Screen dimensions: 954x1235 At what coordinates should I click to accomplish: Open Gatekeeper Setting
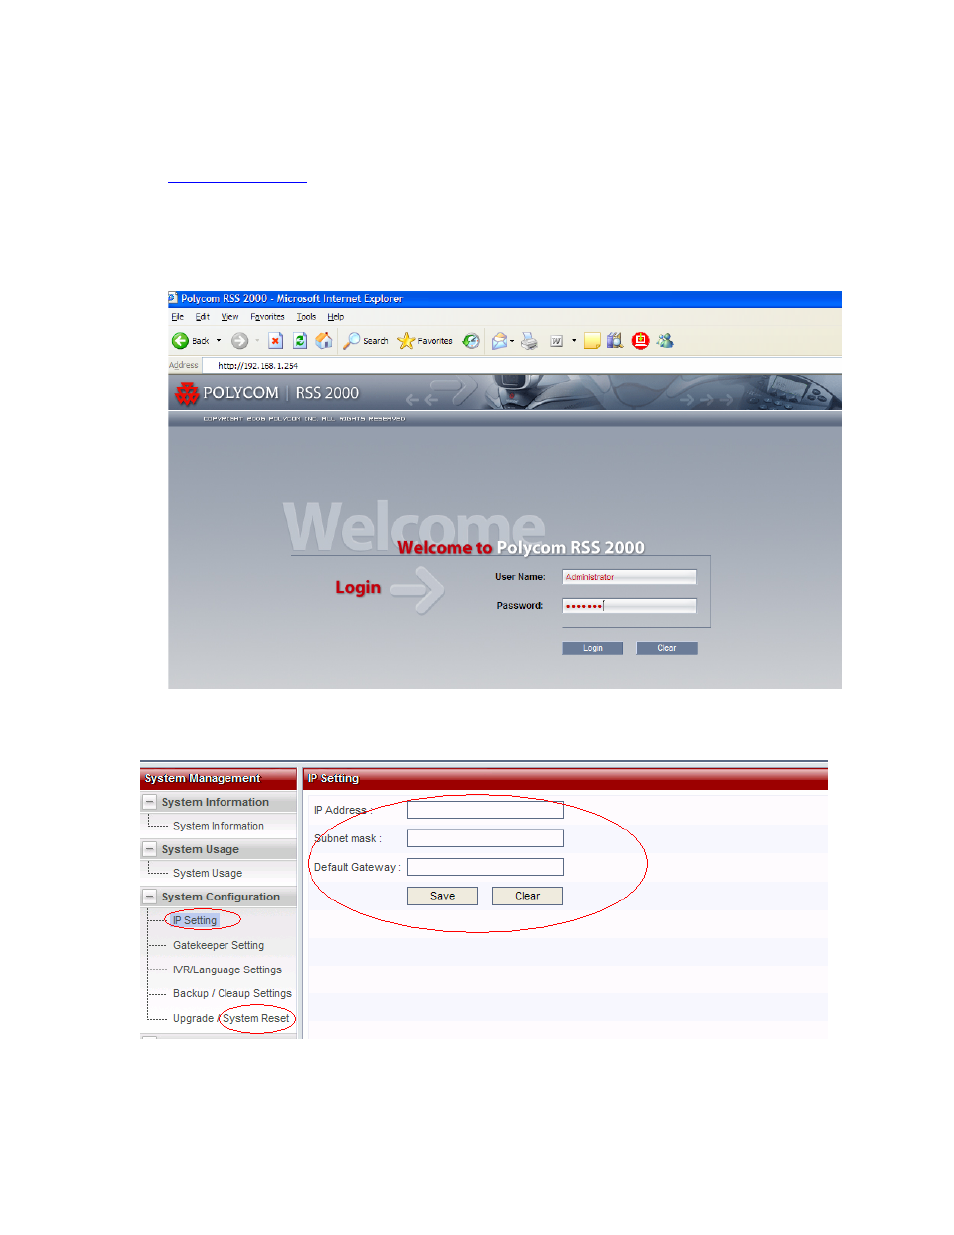click(x=218, y=945)
